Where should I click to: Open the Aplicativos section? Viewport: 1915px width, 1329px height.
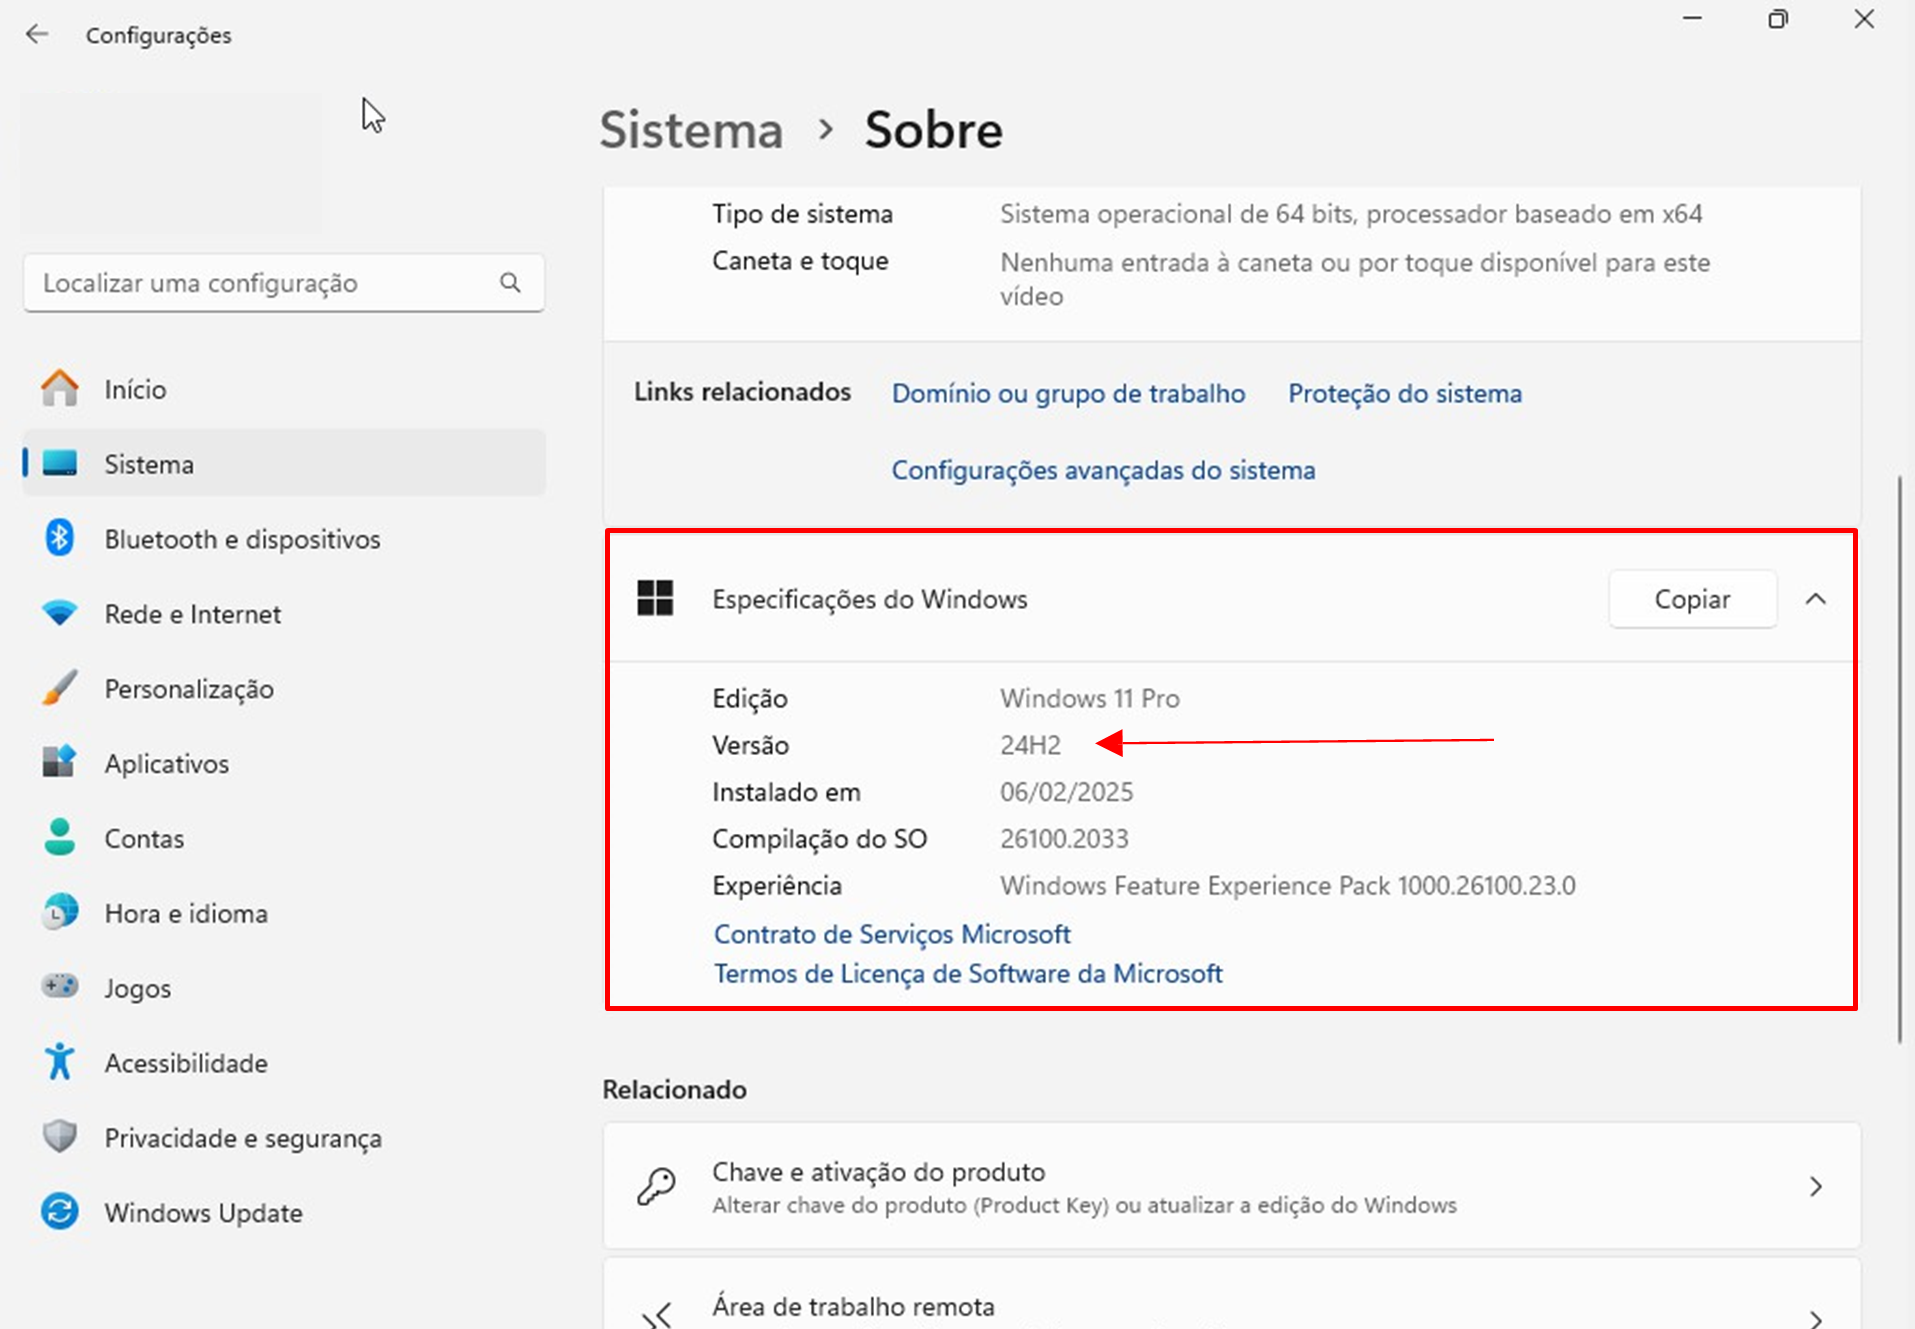click(x=284, y=763)
